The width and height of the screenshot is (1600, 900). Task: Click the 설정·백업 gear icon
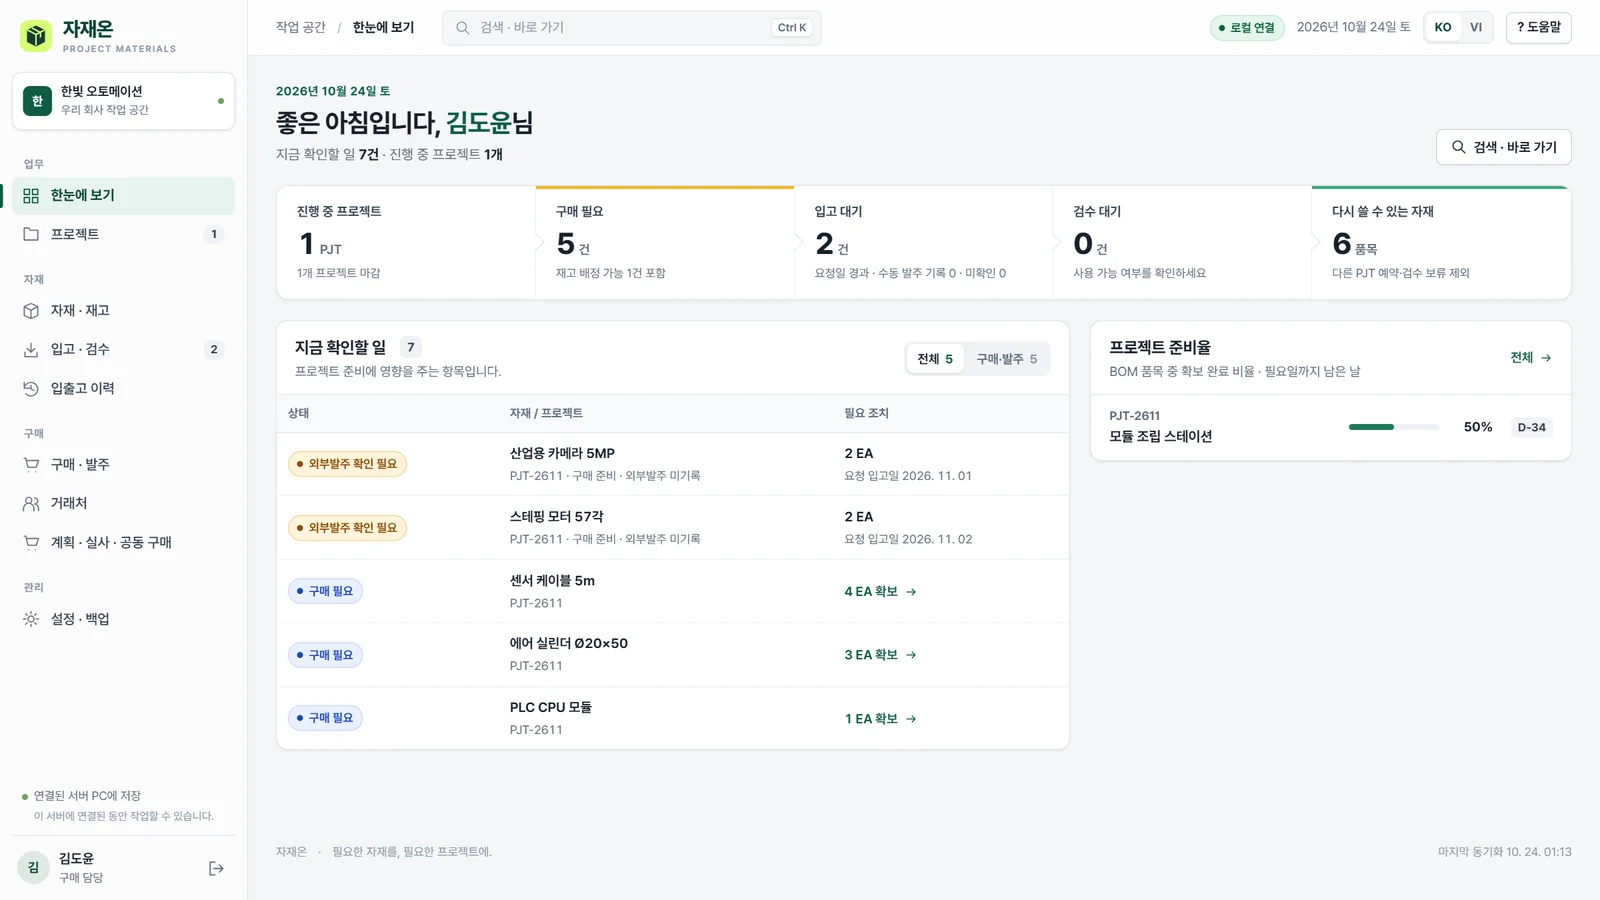click(31, 619)
